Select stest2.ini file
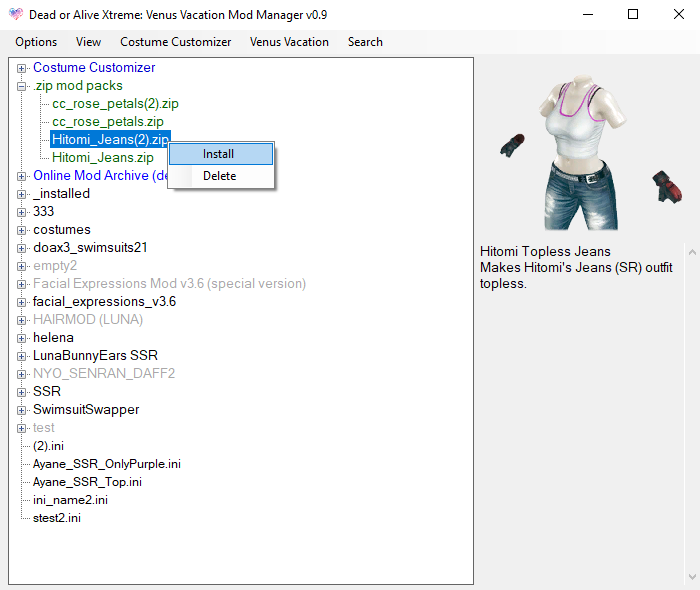The image size is (700, 590). pyautogui.click(x=57, y=518)
